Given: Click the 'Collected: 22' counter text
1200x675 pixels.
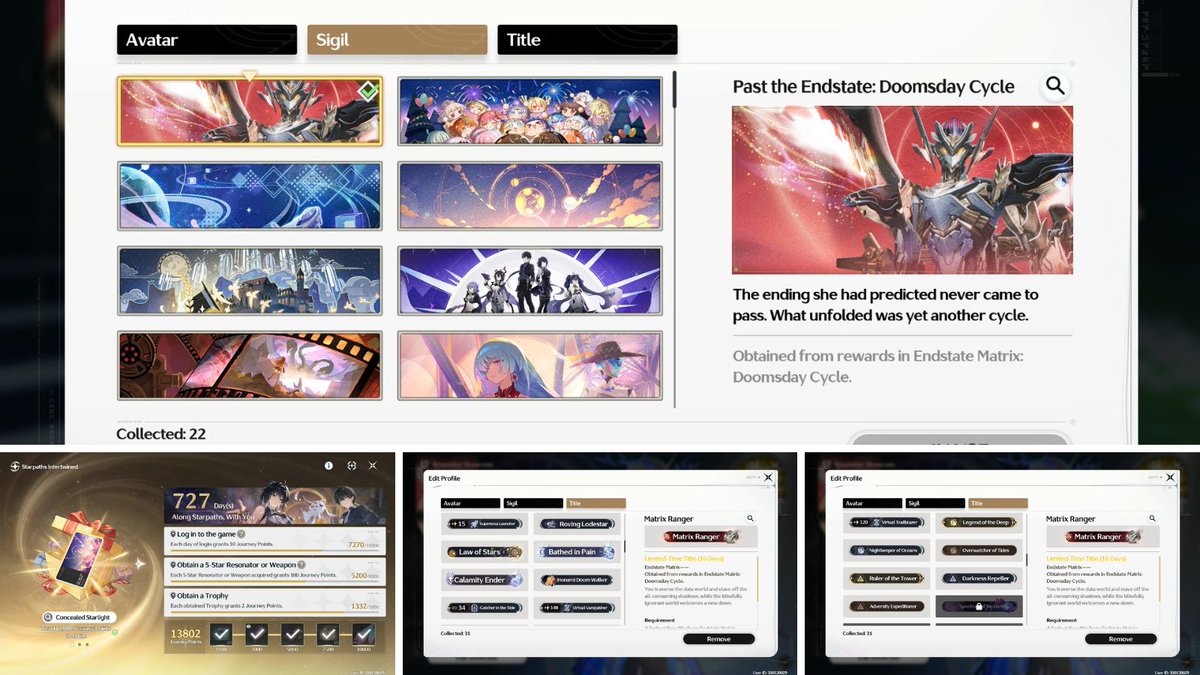Looking at the screenshot, I should tap(163, 434).
